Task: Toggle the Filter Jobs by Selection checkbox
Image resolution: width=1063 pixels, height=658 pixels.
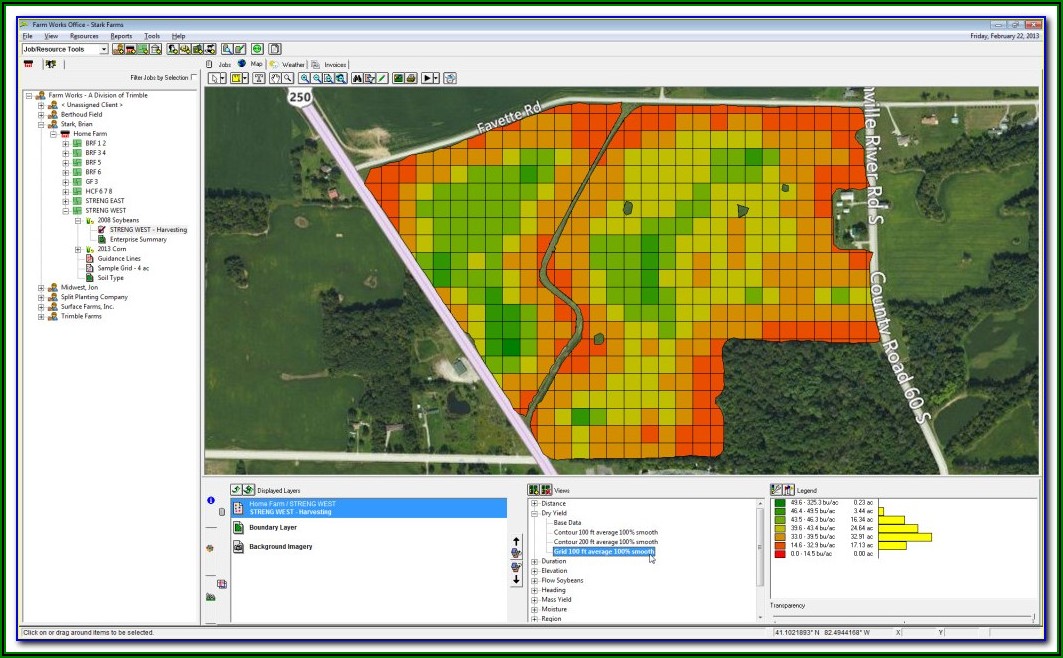Action: [194, 77]
